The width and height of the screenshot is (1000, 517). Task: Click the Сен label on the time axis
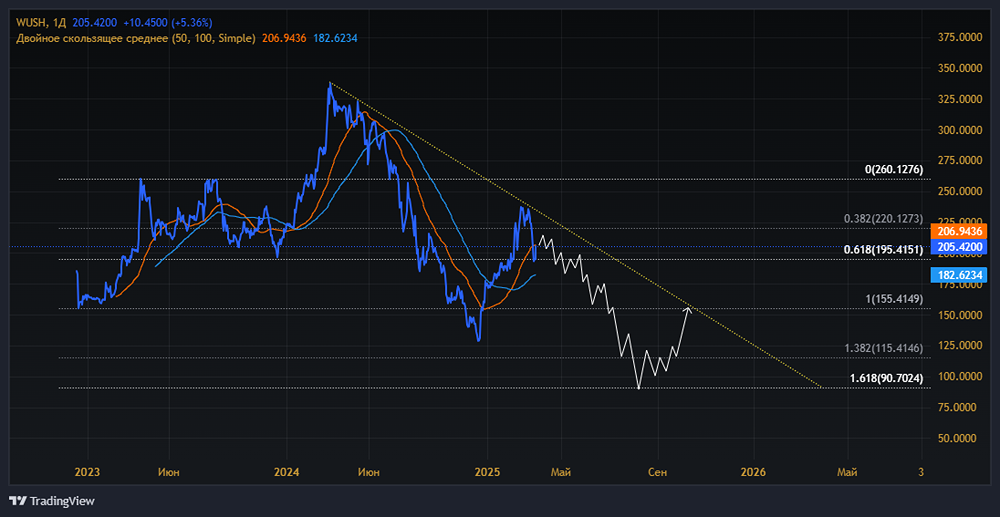pos(658,472)
